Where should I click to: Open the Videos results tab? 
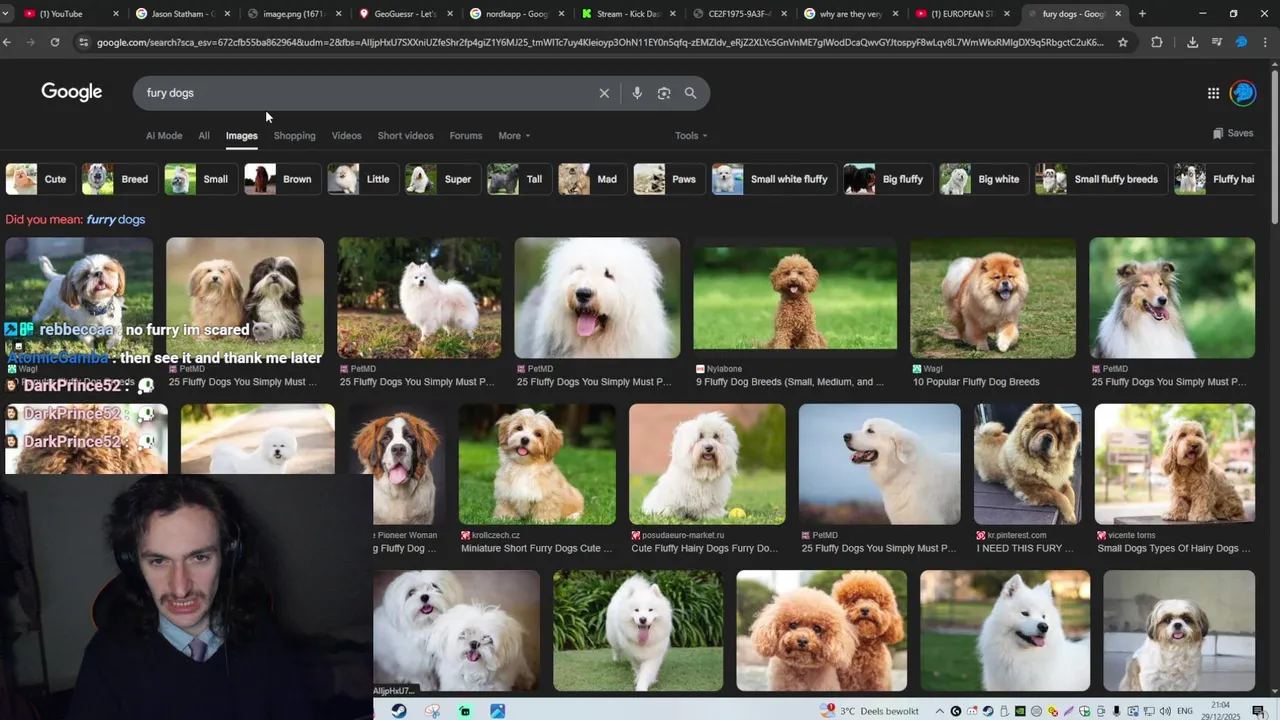(x=346, y=136)
